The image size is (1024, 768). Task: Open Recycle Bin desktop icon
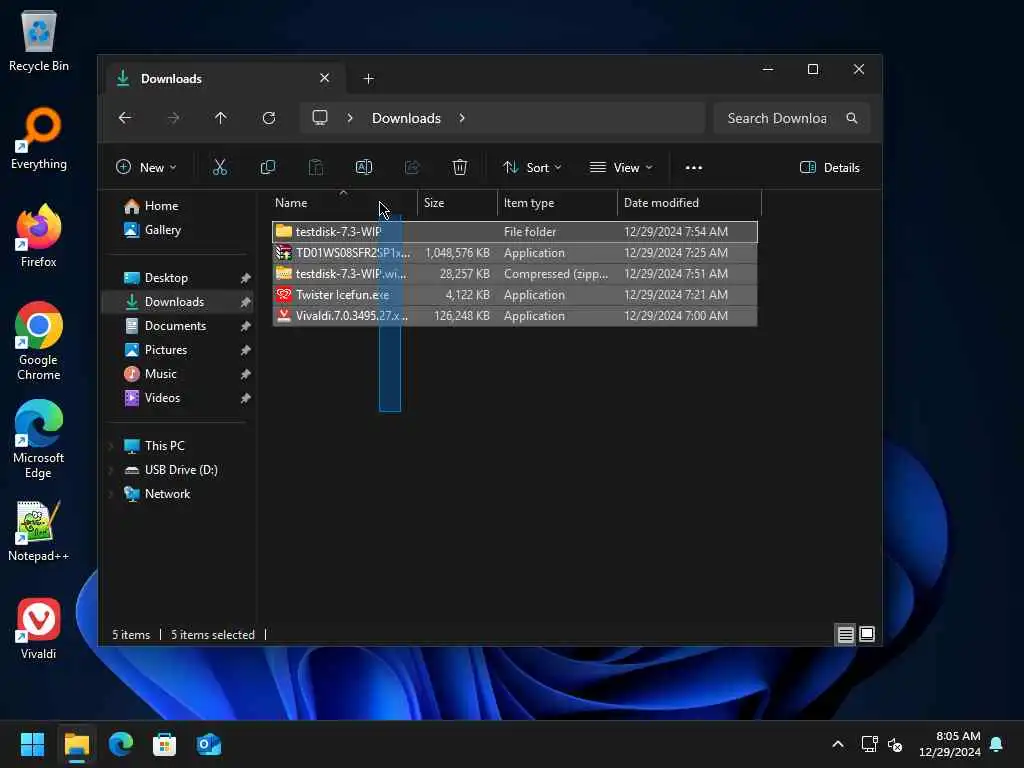pos(39,42)
